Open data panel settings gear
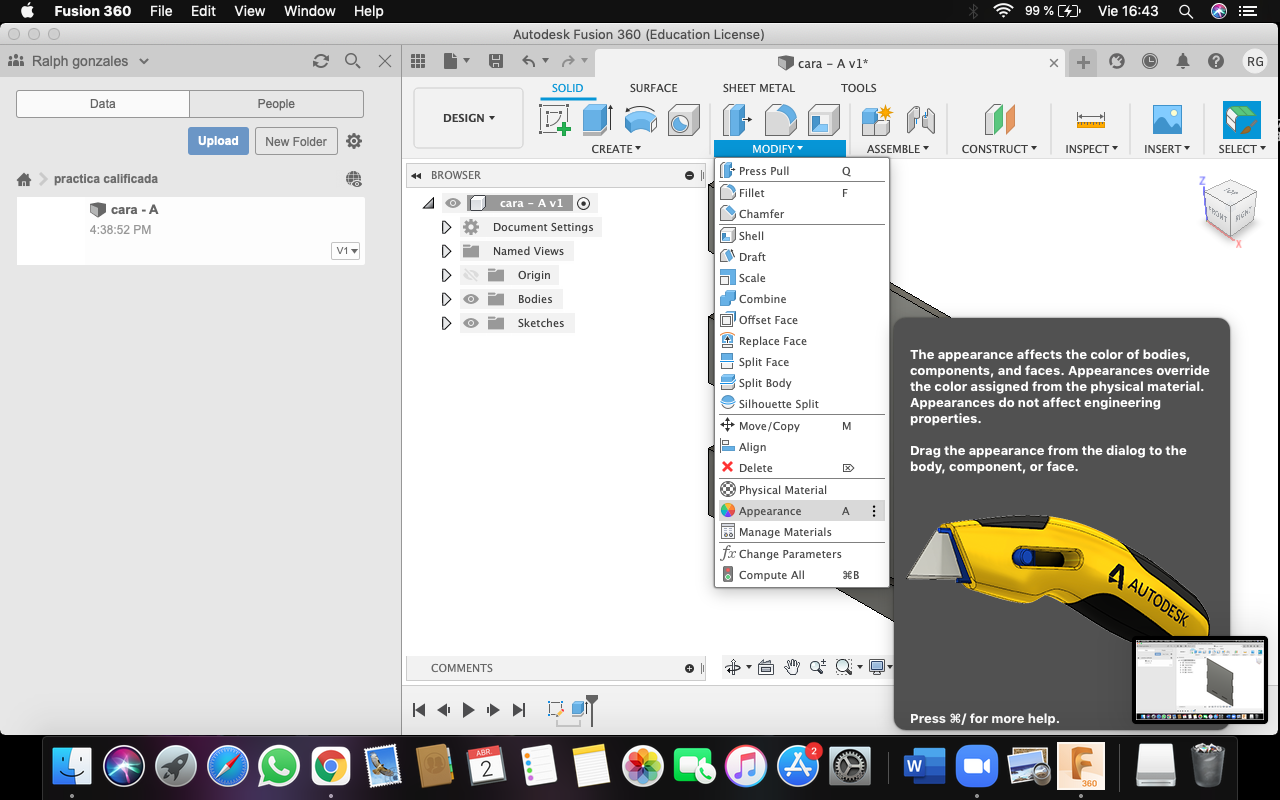This screenshot has width=1280, height=800. 354,141
